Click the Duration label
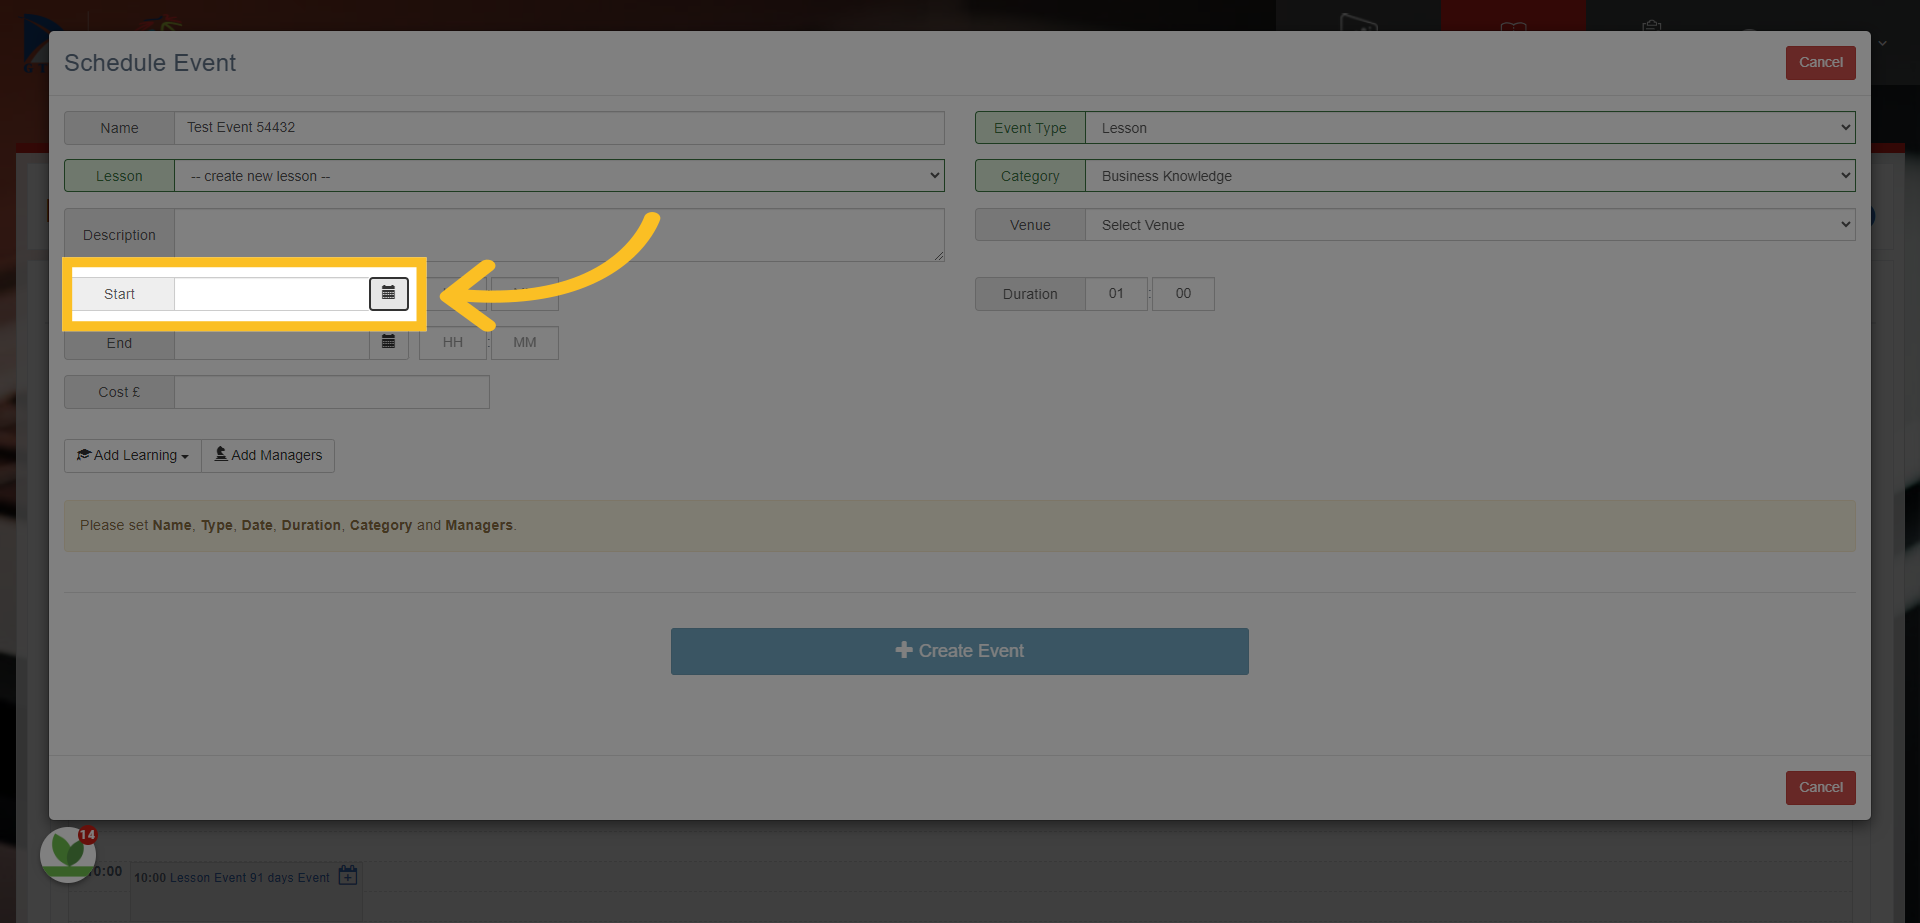Image resolution: width=1920 pixels, height=923 pixels. pos(1030,294)
